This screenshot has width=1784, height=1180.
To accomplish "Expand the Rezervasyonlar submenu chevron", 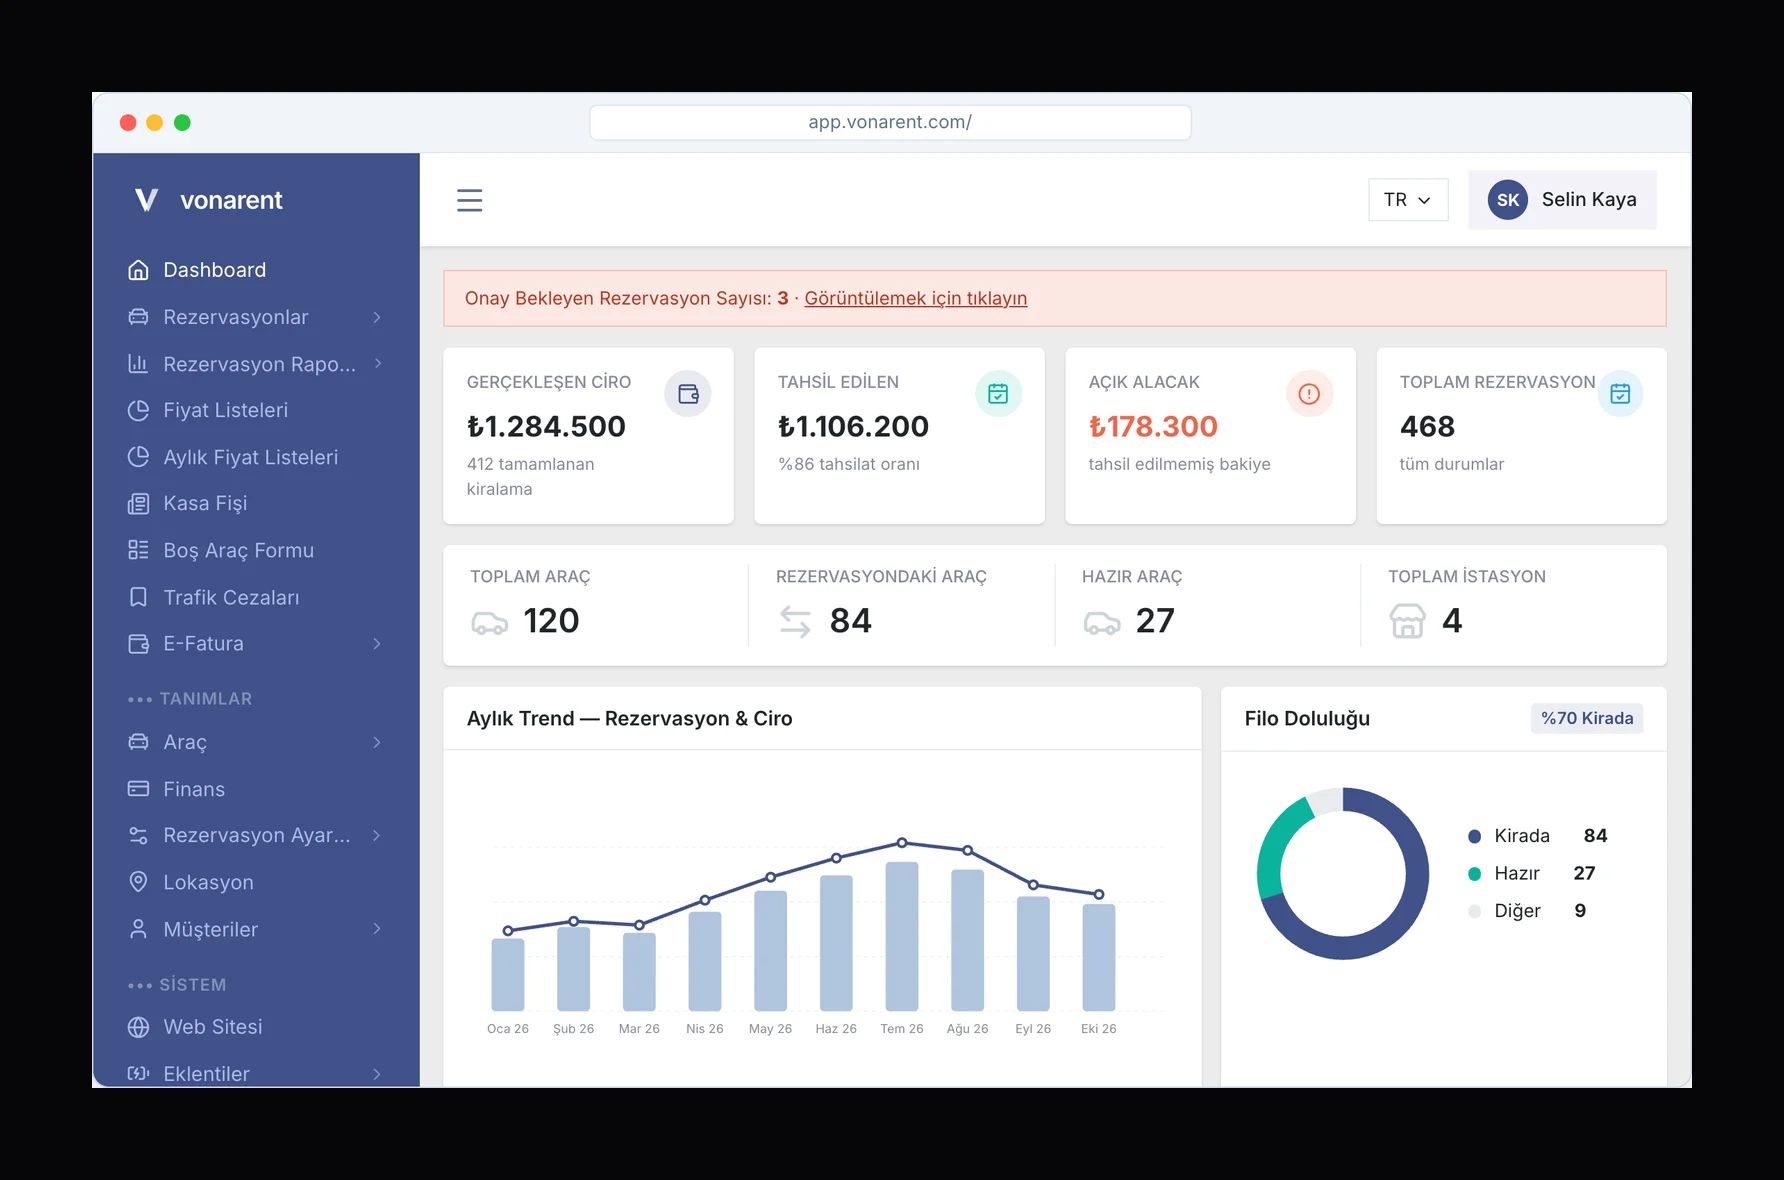I will pos(377,317).
